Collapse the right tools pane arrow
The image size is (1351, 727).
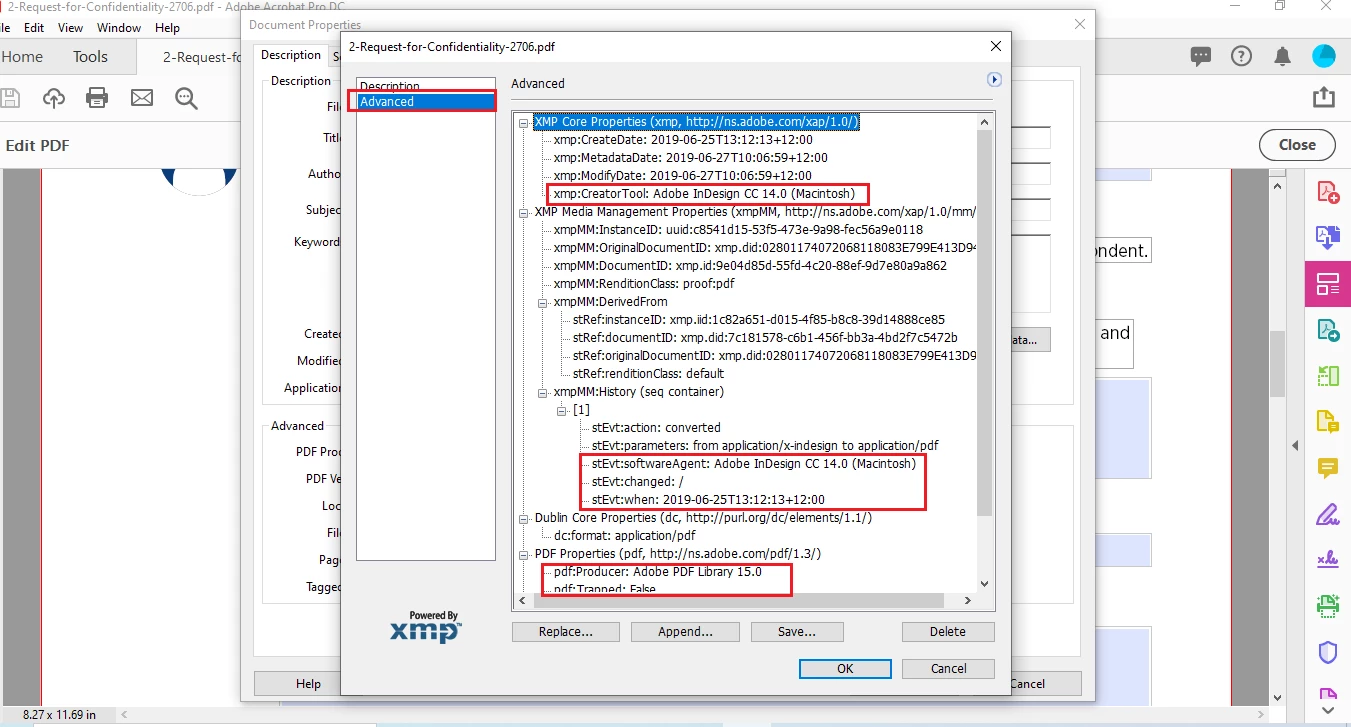(1295, 446)
